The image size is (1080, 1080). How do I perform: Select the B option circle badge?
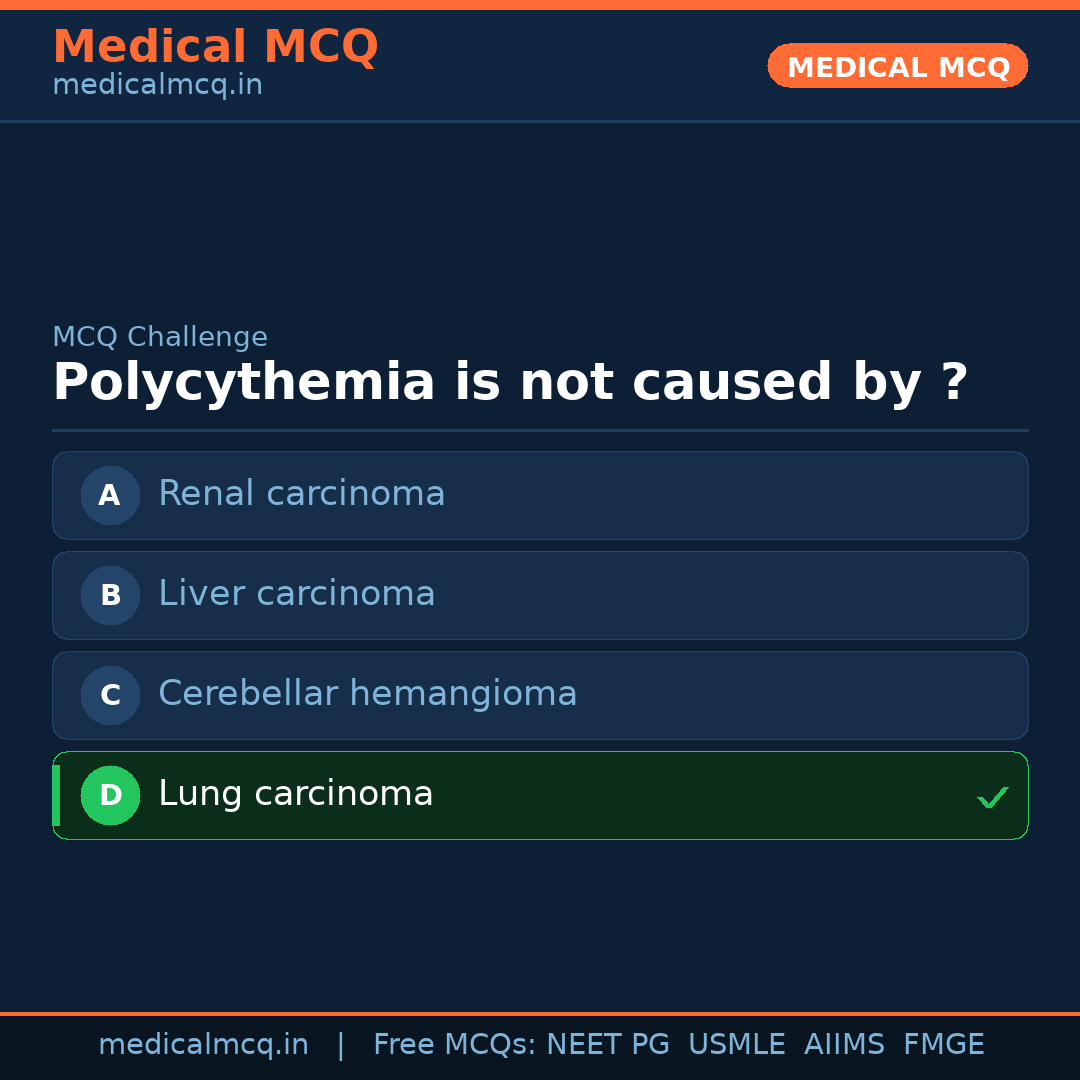(110, 595)
